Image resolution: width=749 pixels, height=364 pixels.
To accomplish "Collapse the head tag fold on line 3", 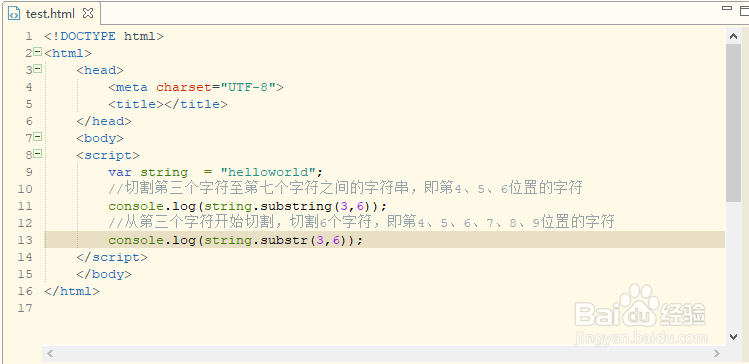I will point(38,69).
